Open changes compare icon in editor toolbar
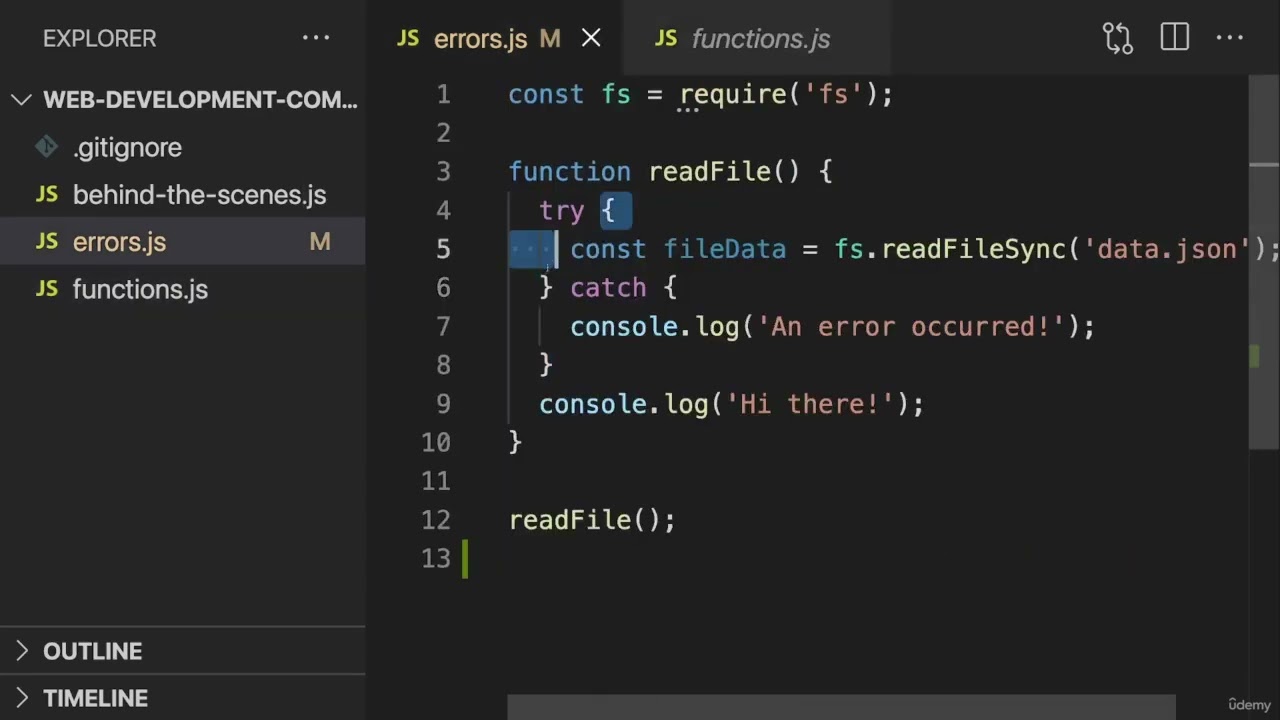Viewport: 1280px width, 720px height. (x=1117, y=38)
